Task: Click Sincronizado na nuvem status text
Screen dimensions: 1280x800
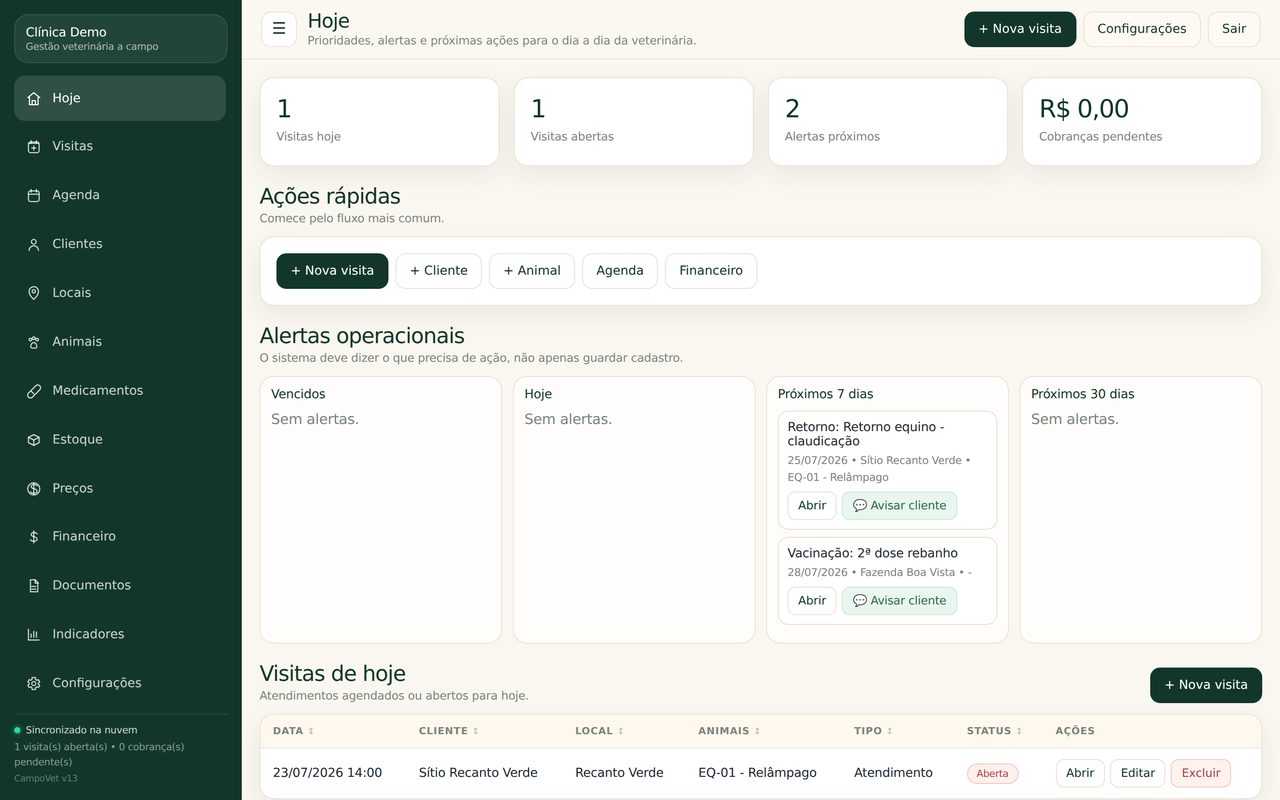Action: click(81, 730)
